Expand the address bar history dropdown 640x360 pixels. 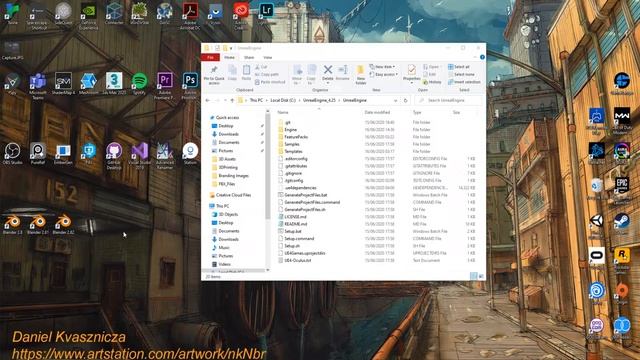396,100
